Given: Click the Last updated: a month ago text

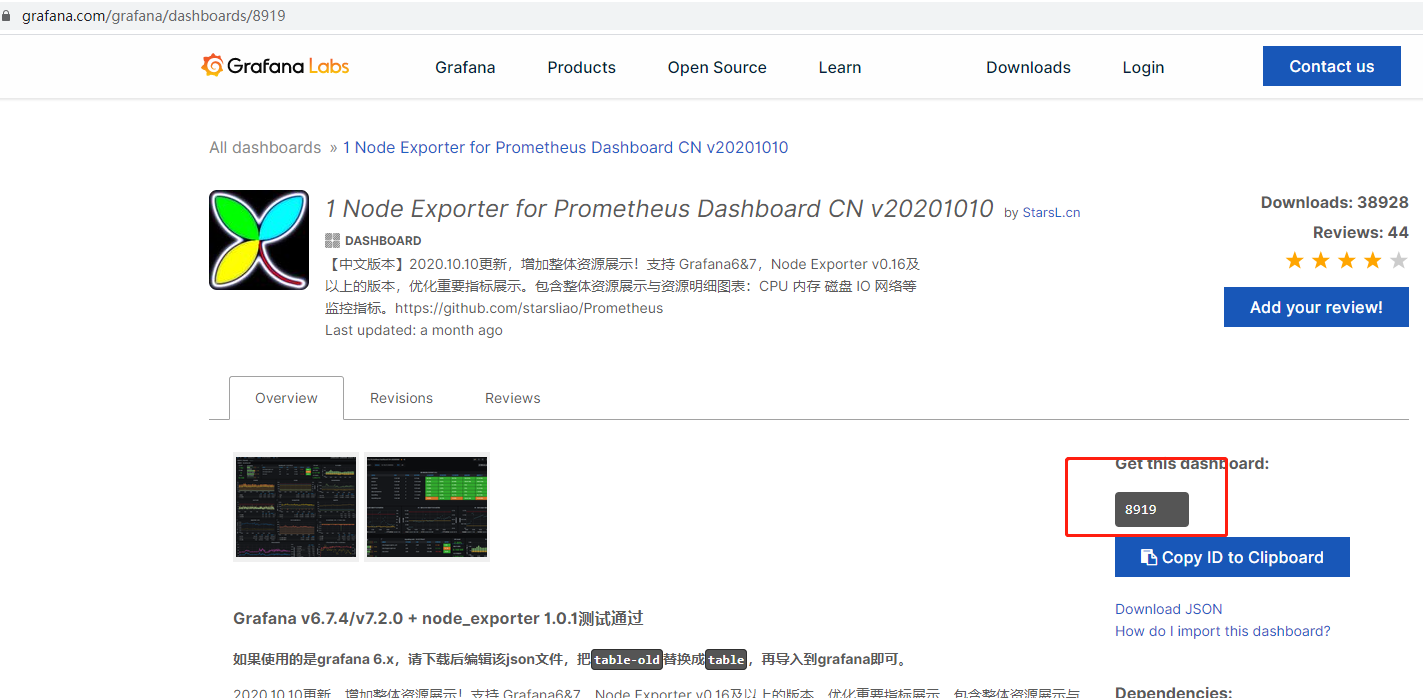Looking at the screenshot, I should pos(414,330).
